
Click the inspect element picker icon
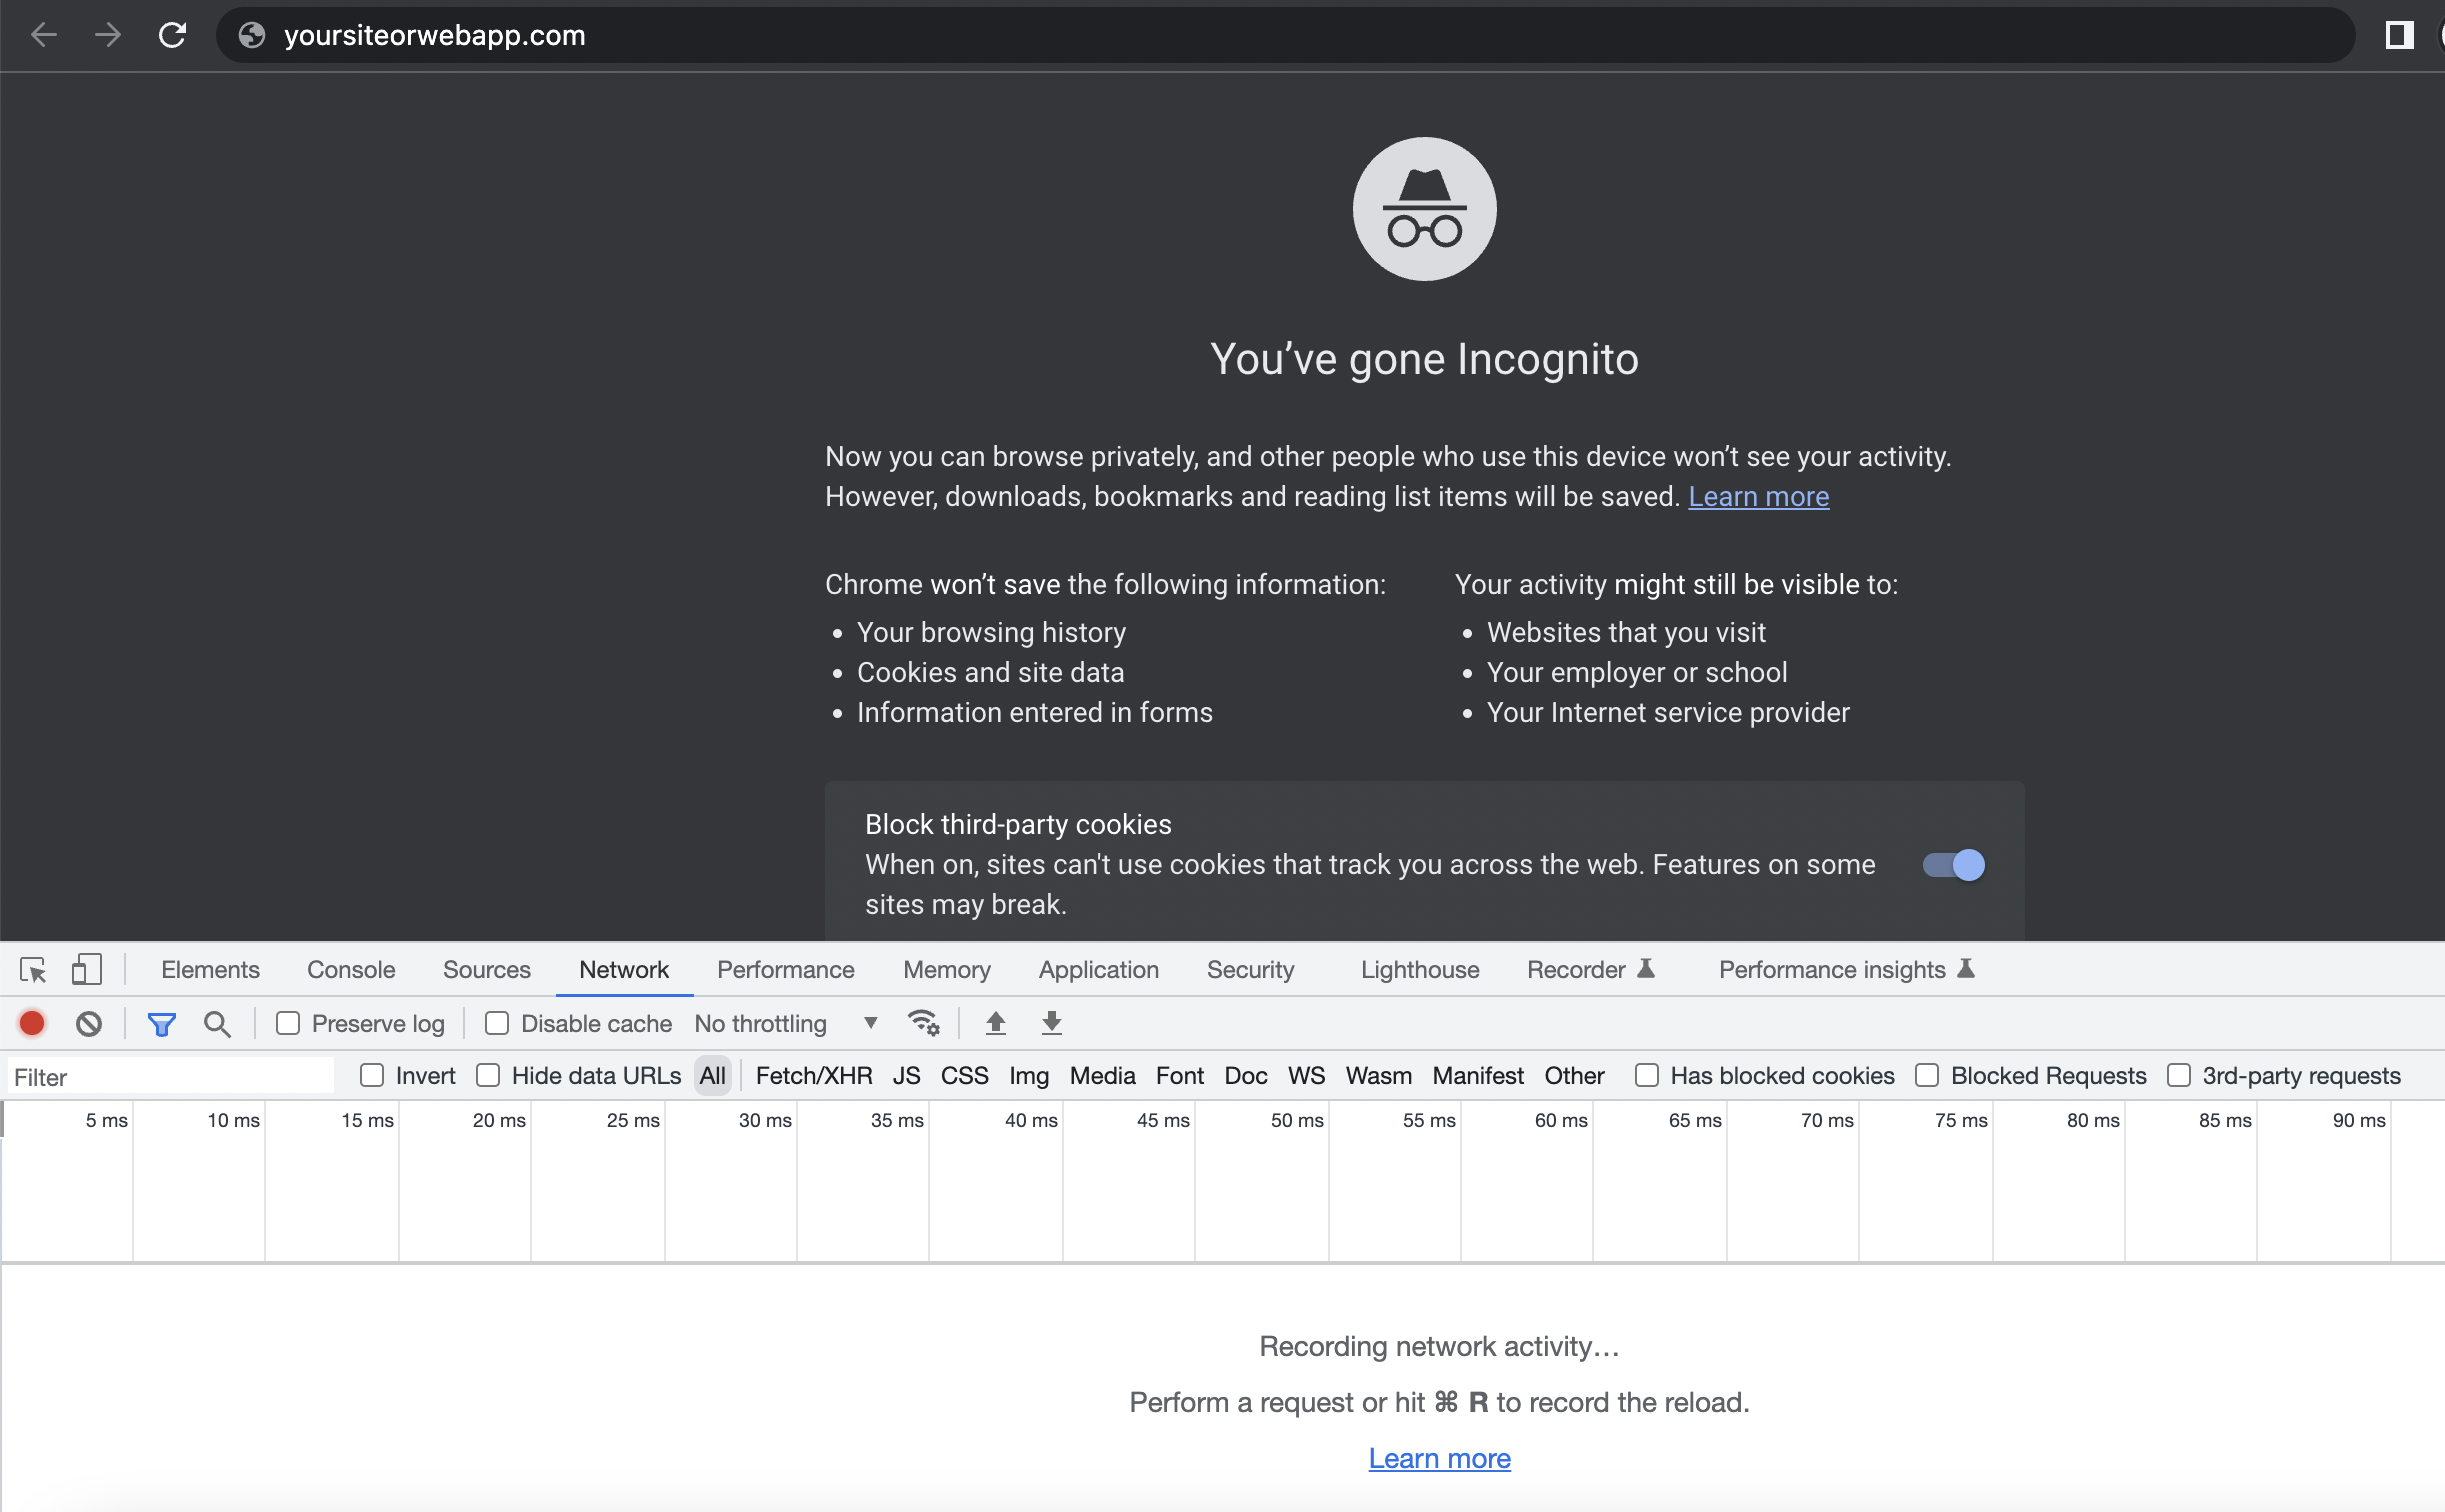pos(33,969)
